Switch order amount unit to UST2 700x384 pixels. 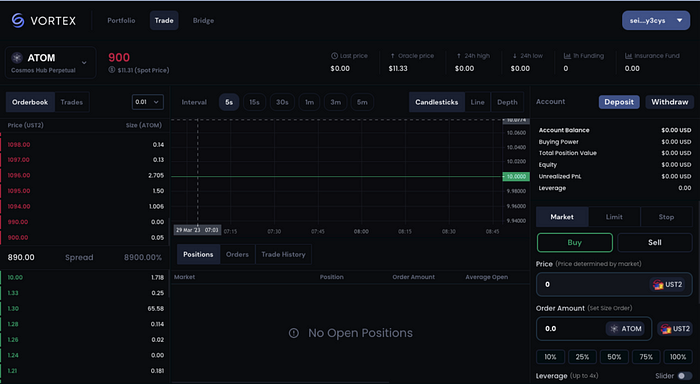pos(675,329)
